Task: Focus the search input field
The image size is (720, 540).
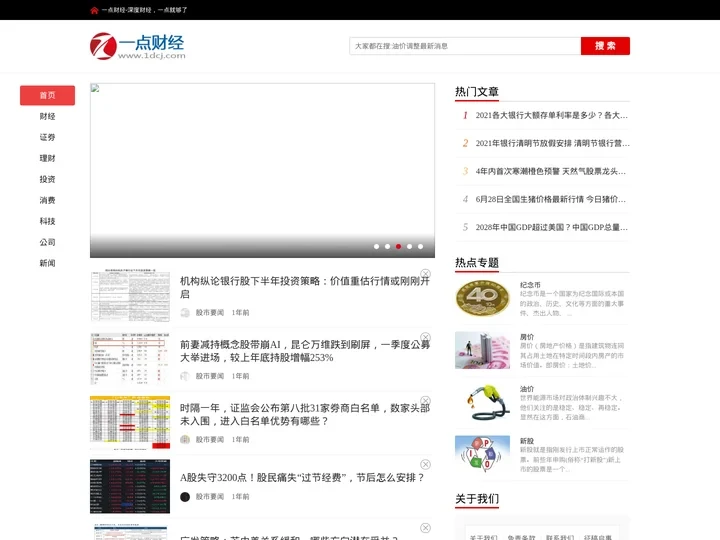Action: click(465, 46)
